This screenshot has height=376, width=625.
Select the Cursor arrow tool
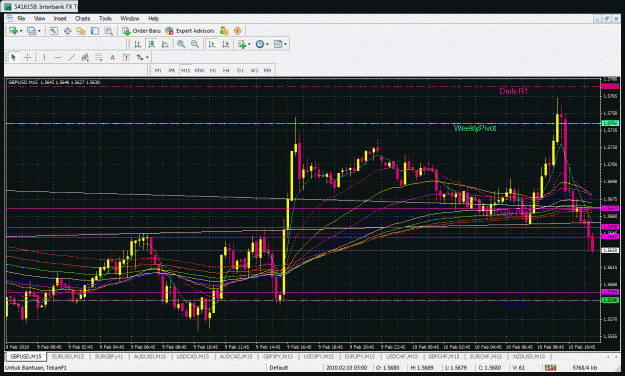coord(14,57)
